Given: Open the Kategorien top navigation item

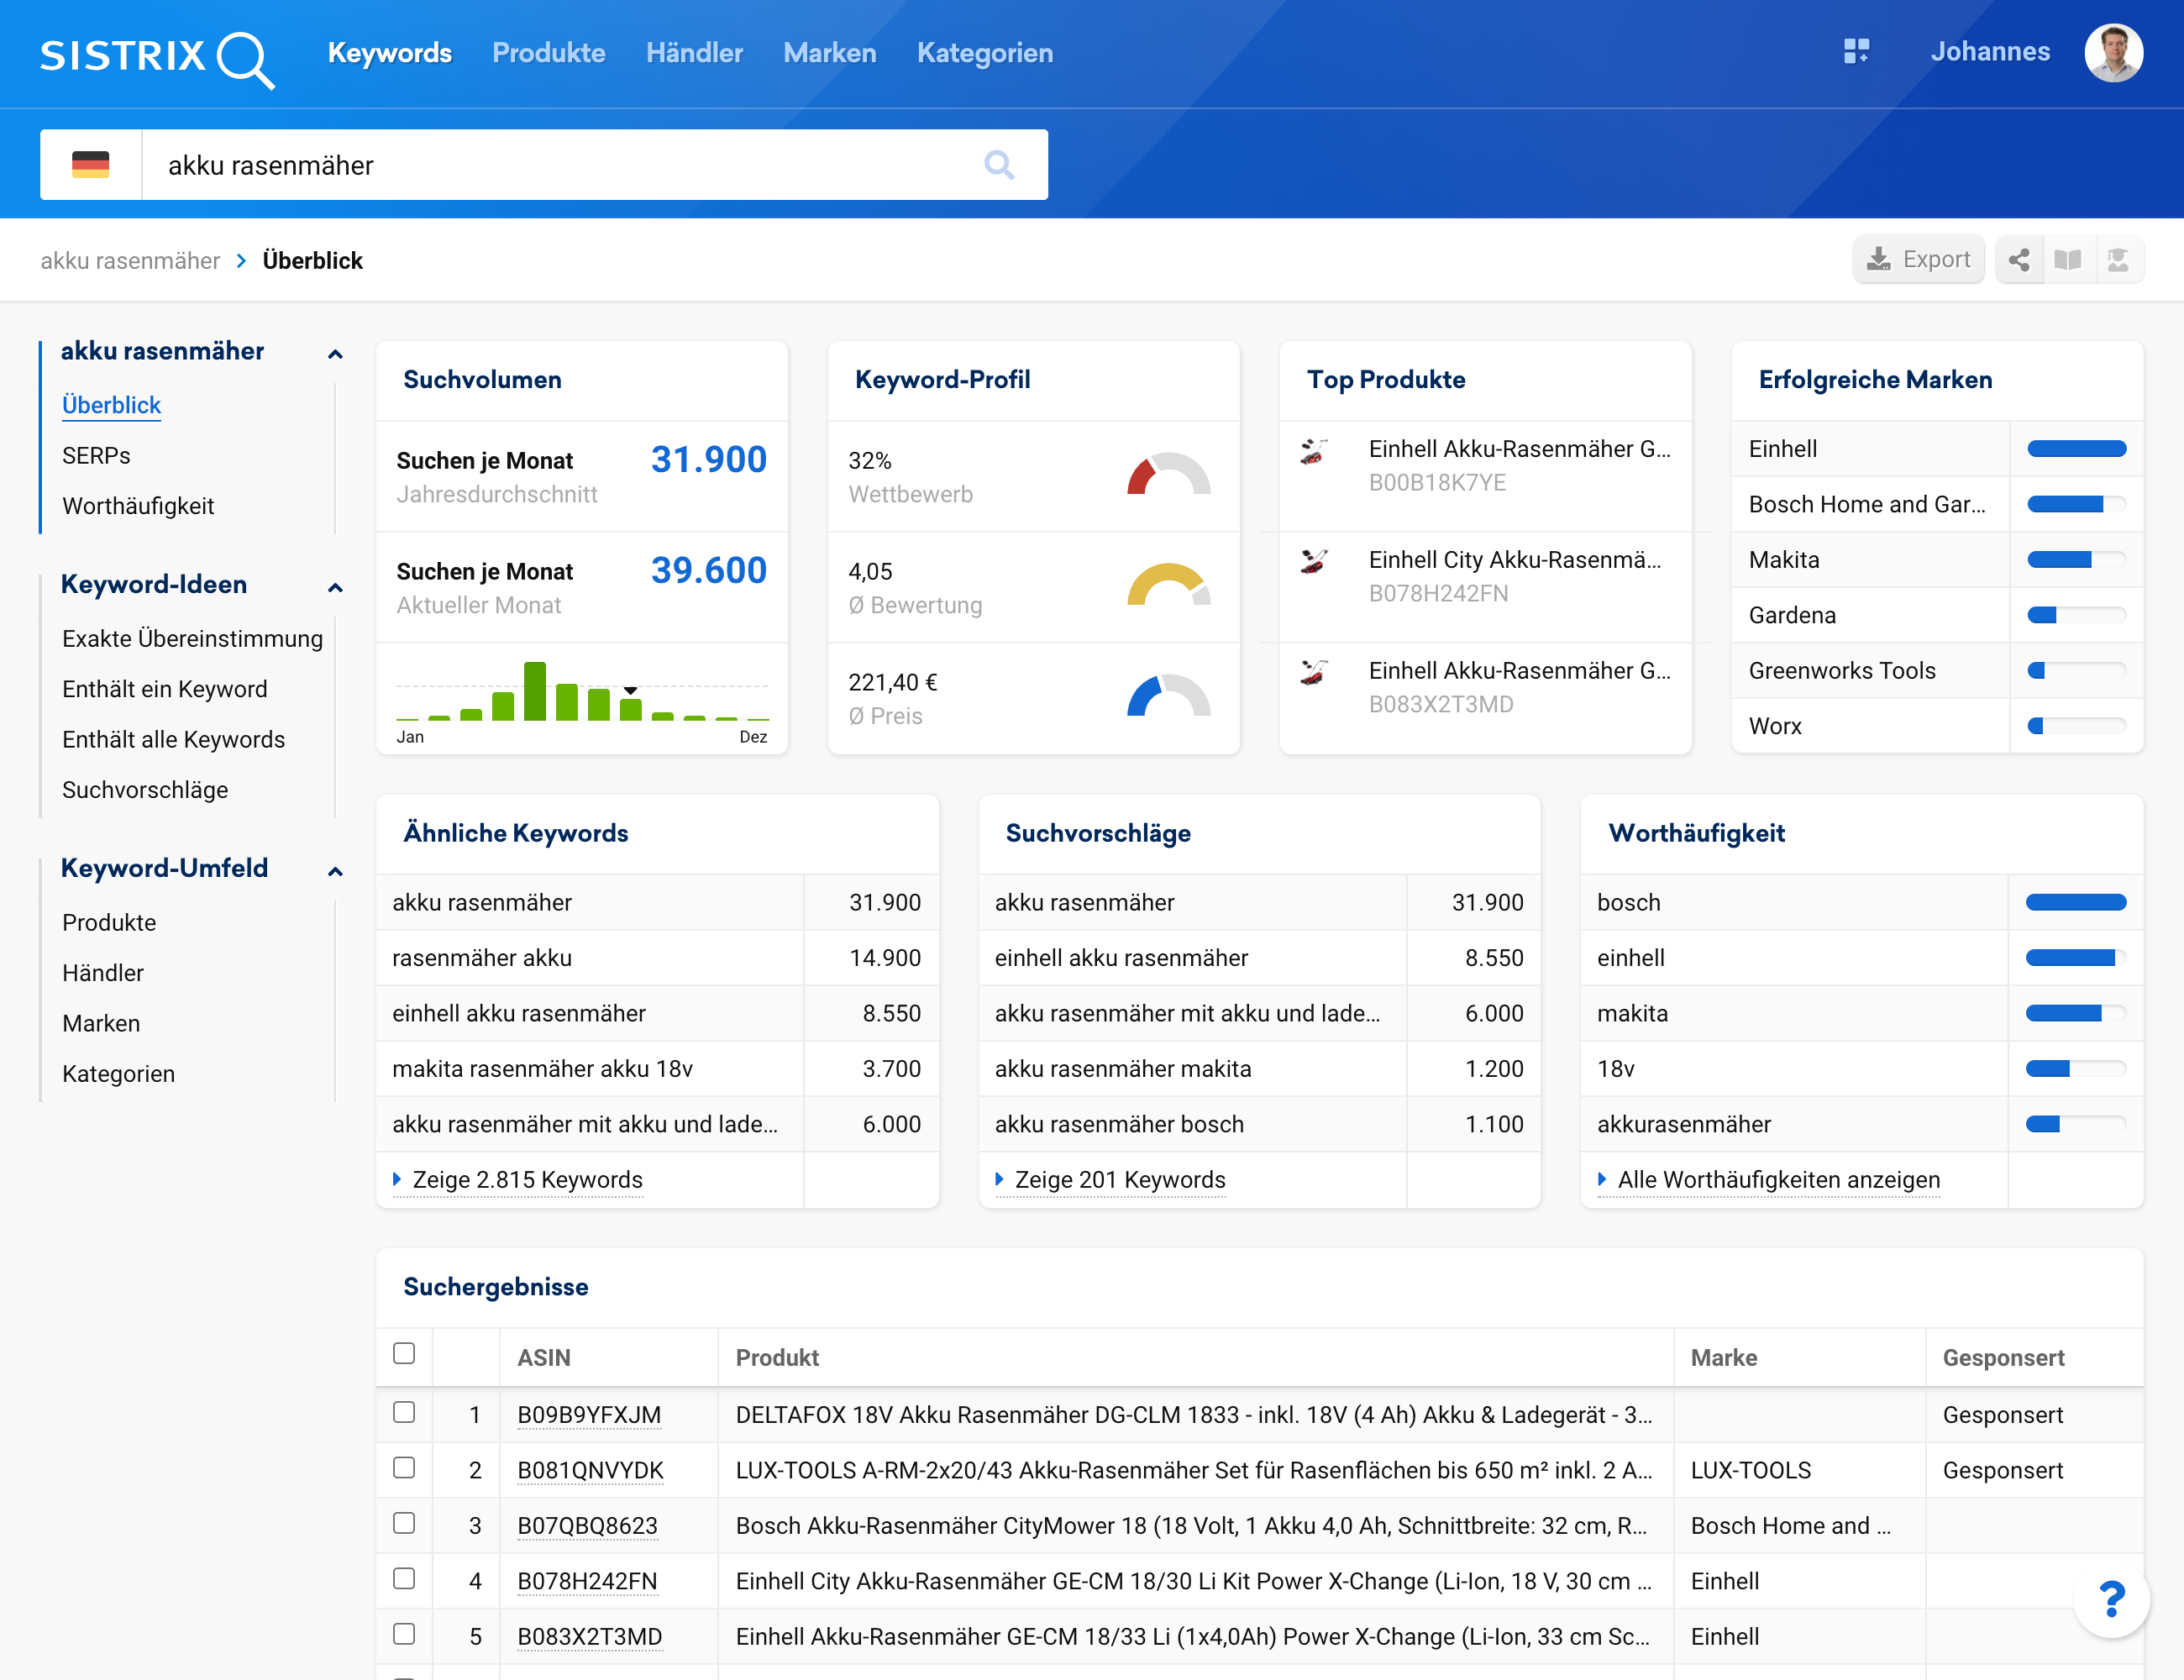Looking at the screenshot, I should click(984, 53).
